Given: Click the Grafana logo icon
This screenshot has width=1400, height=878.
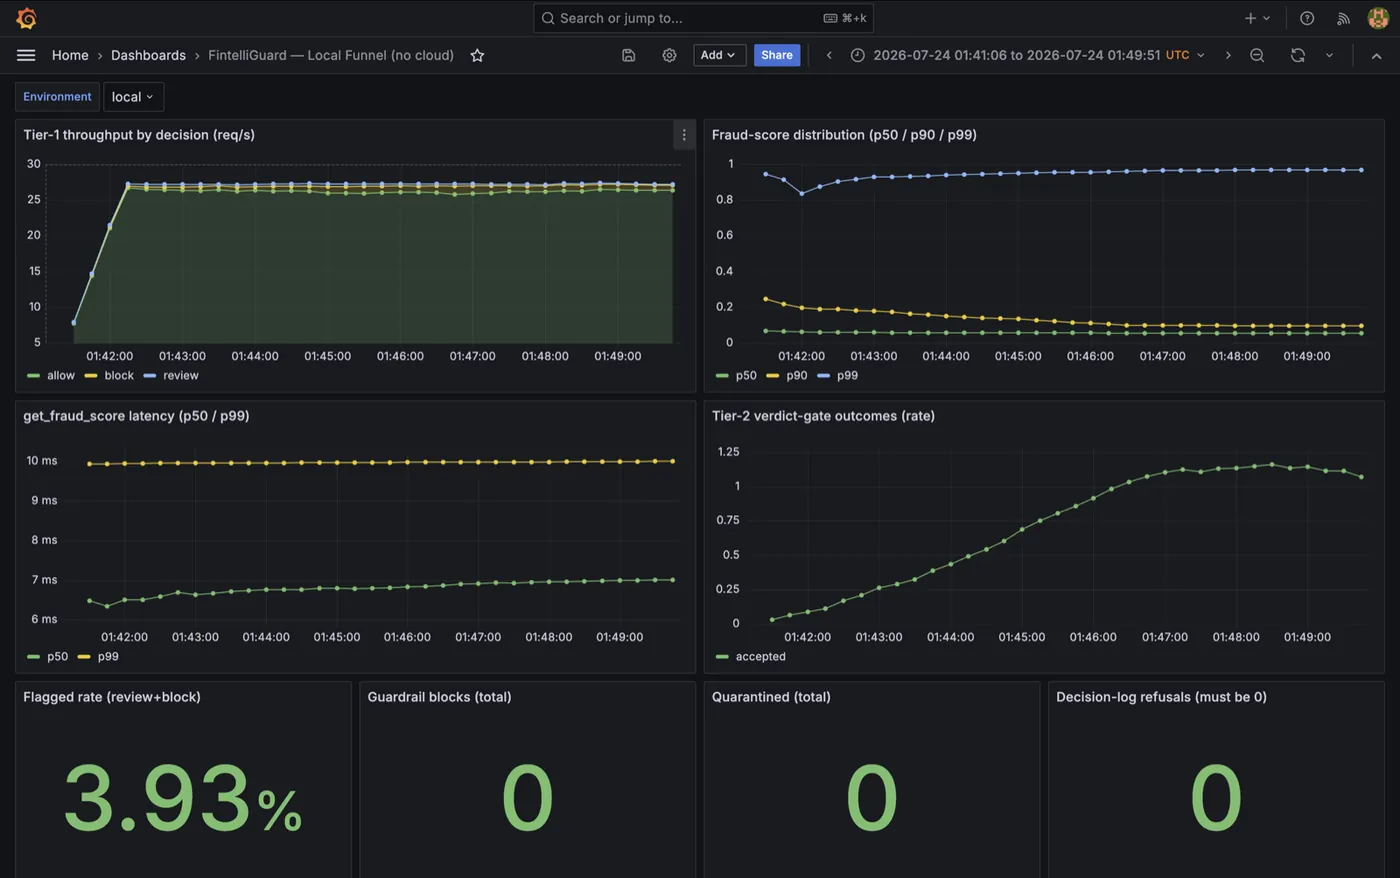Looking at the screenshot, I should pos(27,18).
